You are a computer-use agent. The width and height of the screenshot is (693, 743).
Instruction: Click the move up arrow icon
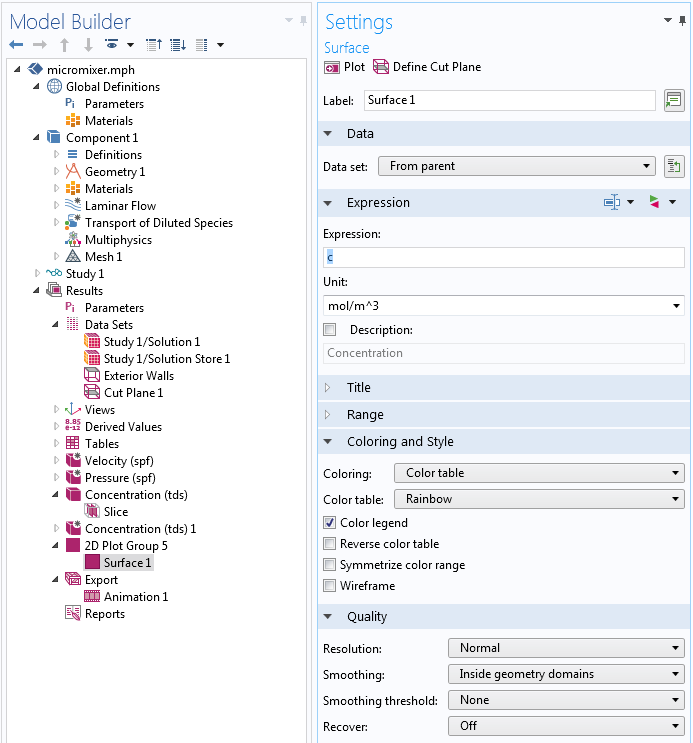[x=64, y=45]
